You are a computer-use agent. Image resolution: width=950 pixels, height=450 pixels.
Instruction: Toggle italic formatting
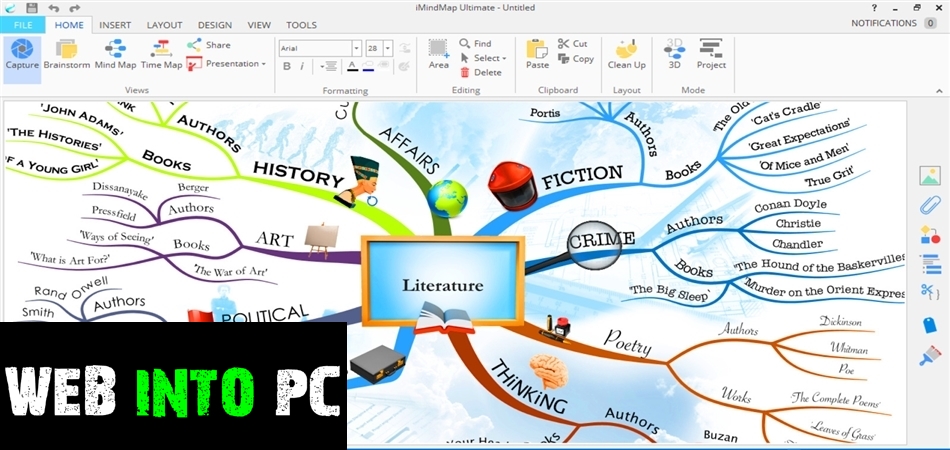(x=302, y=67)
